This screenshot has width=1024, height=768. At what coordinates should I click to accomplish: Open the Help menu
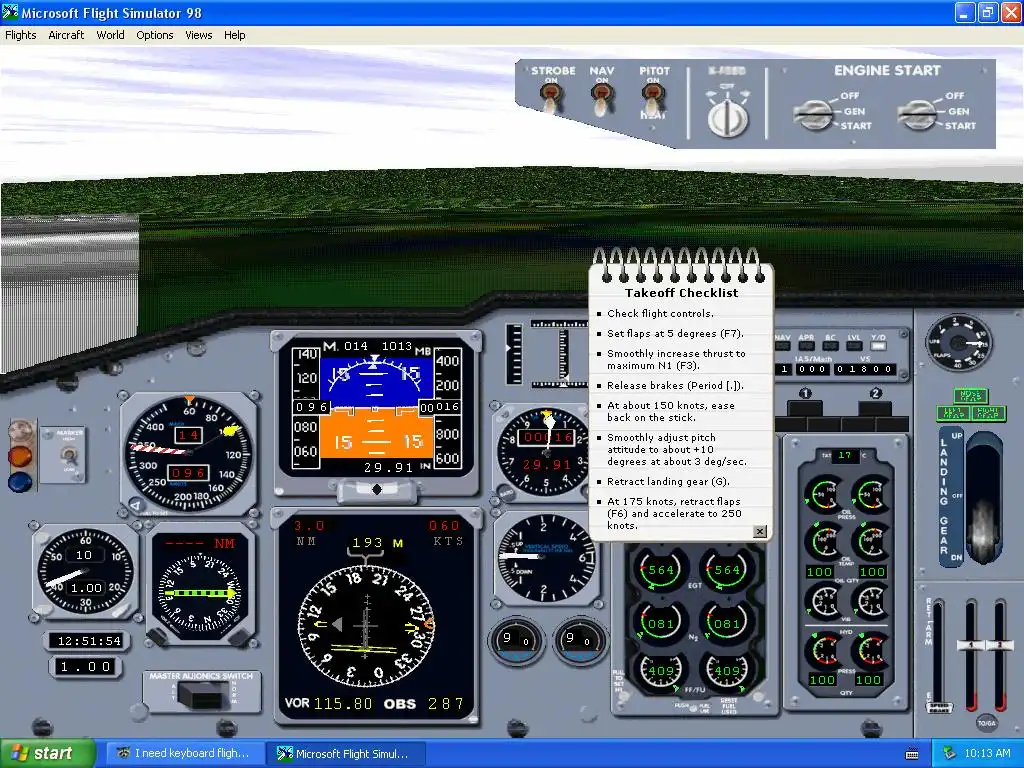pyautogui.click(x=234, y=35)
